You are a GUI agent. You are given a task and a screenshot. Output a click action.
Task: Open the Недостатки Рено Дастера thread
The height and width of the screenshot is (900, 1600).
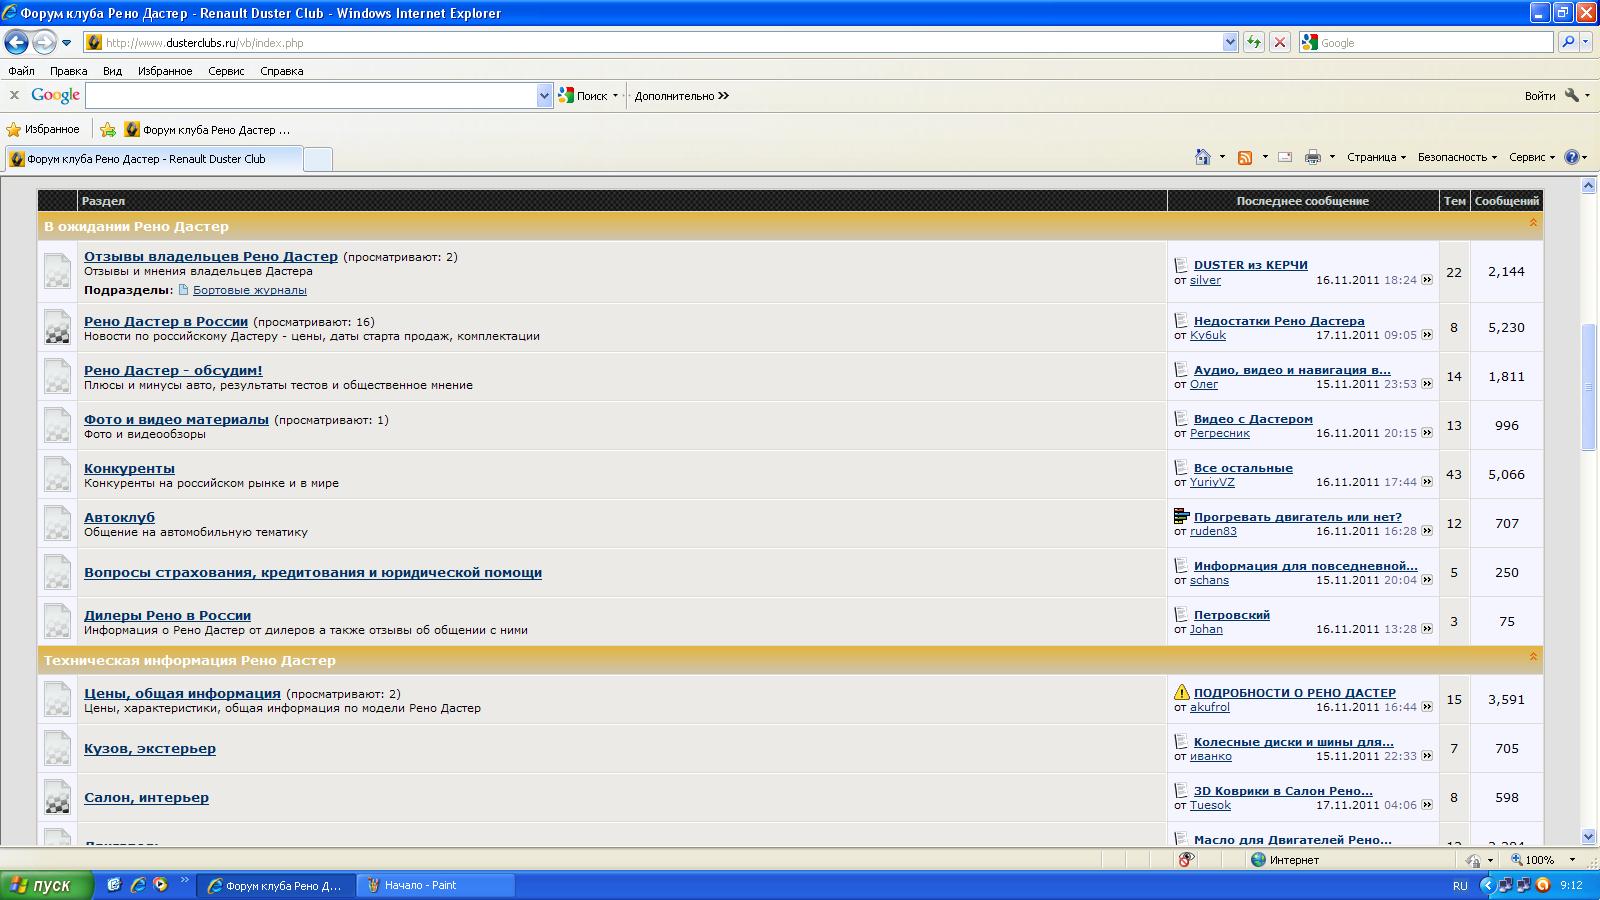pyautogui.click(x=1279, y=321)
